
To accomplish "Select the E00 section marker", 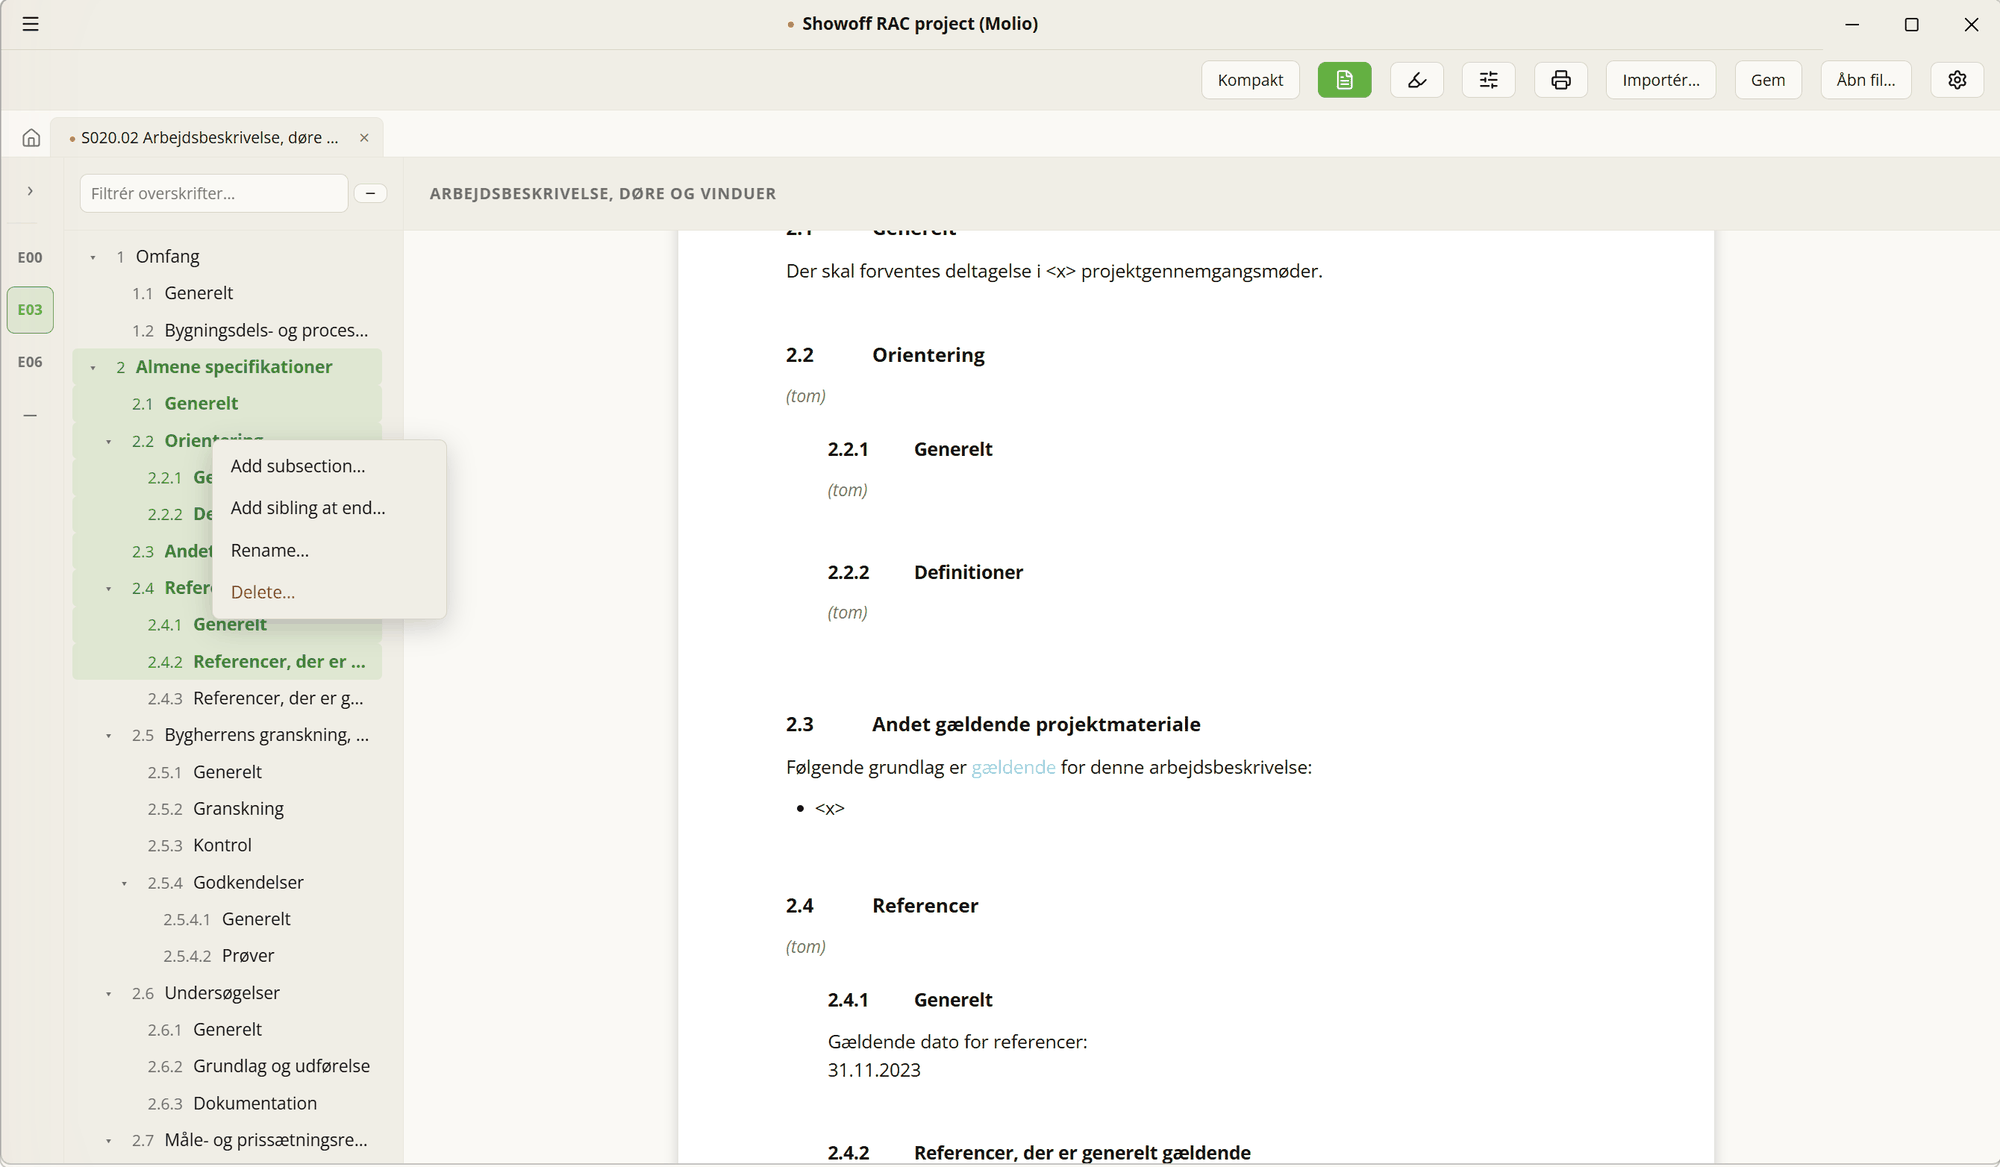I will pyautogui.click(x=30, y=258).
